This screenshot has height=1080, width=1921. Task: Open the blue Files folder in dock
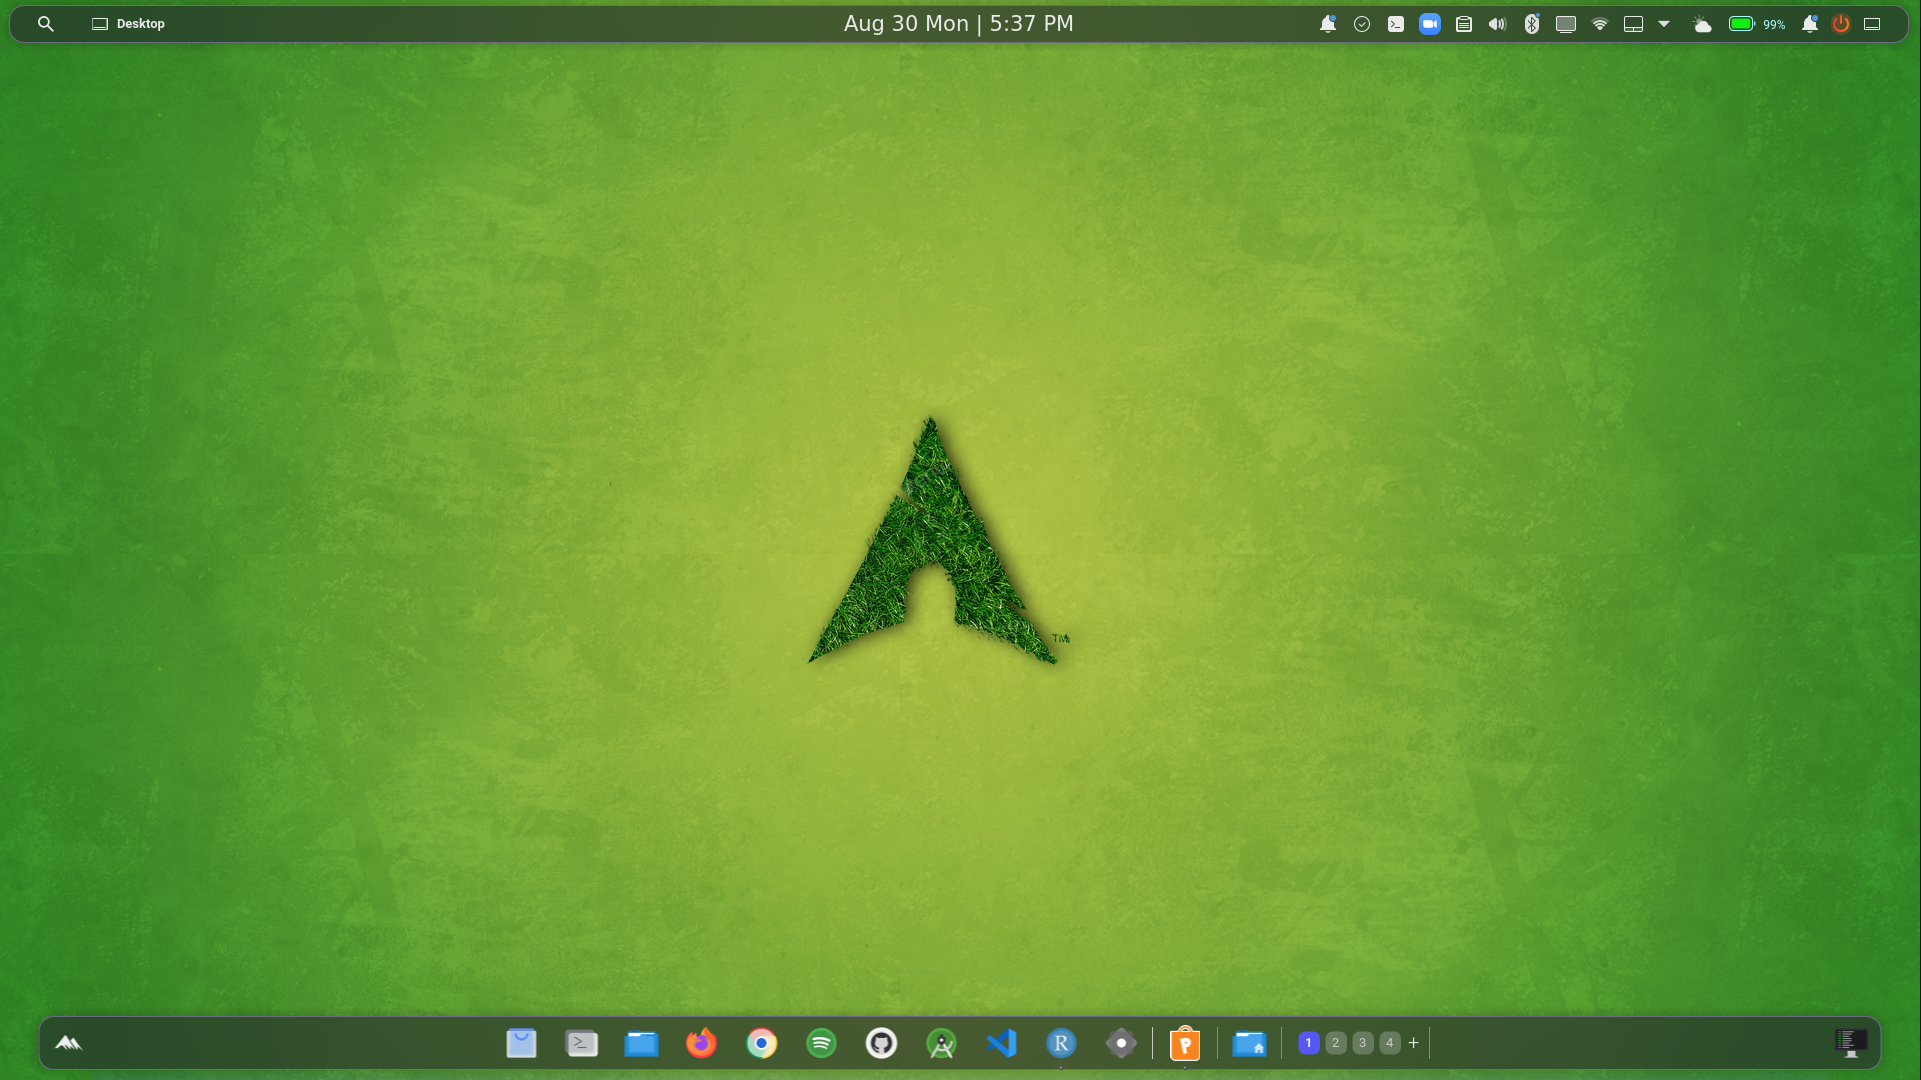(x=641, y=1043)
